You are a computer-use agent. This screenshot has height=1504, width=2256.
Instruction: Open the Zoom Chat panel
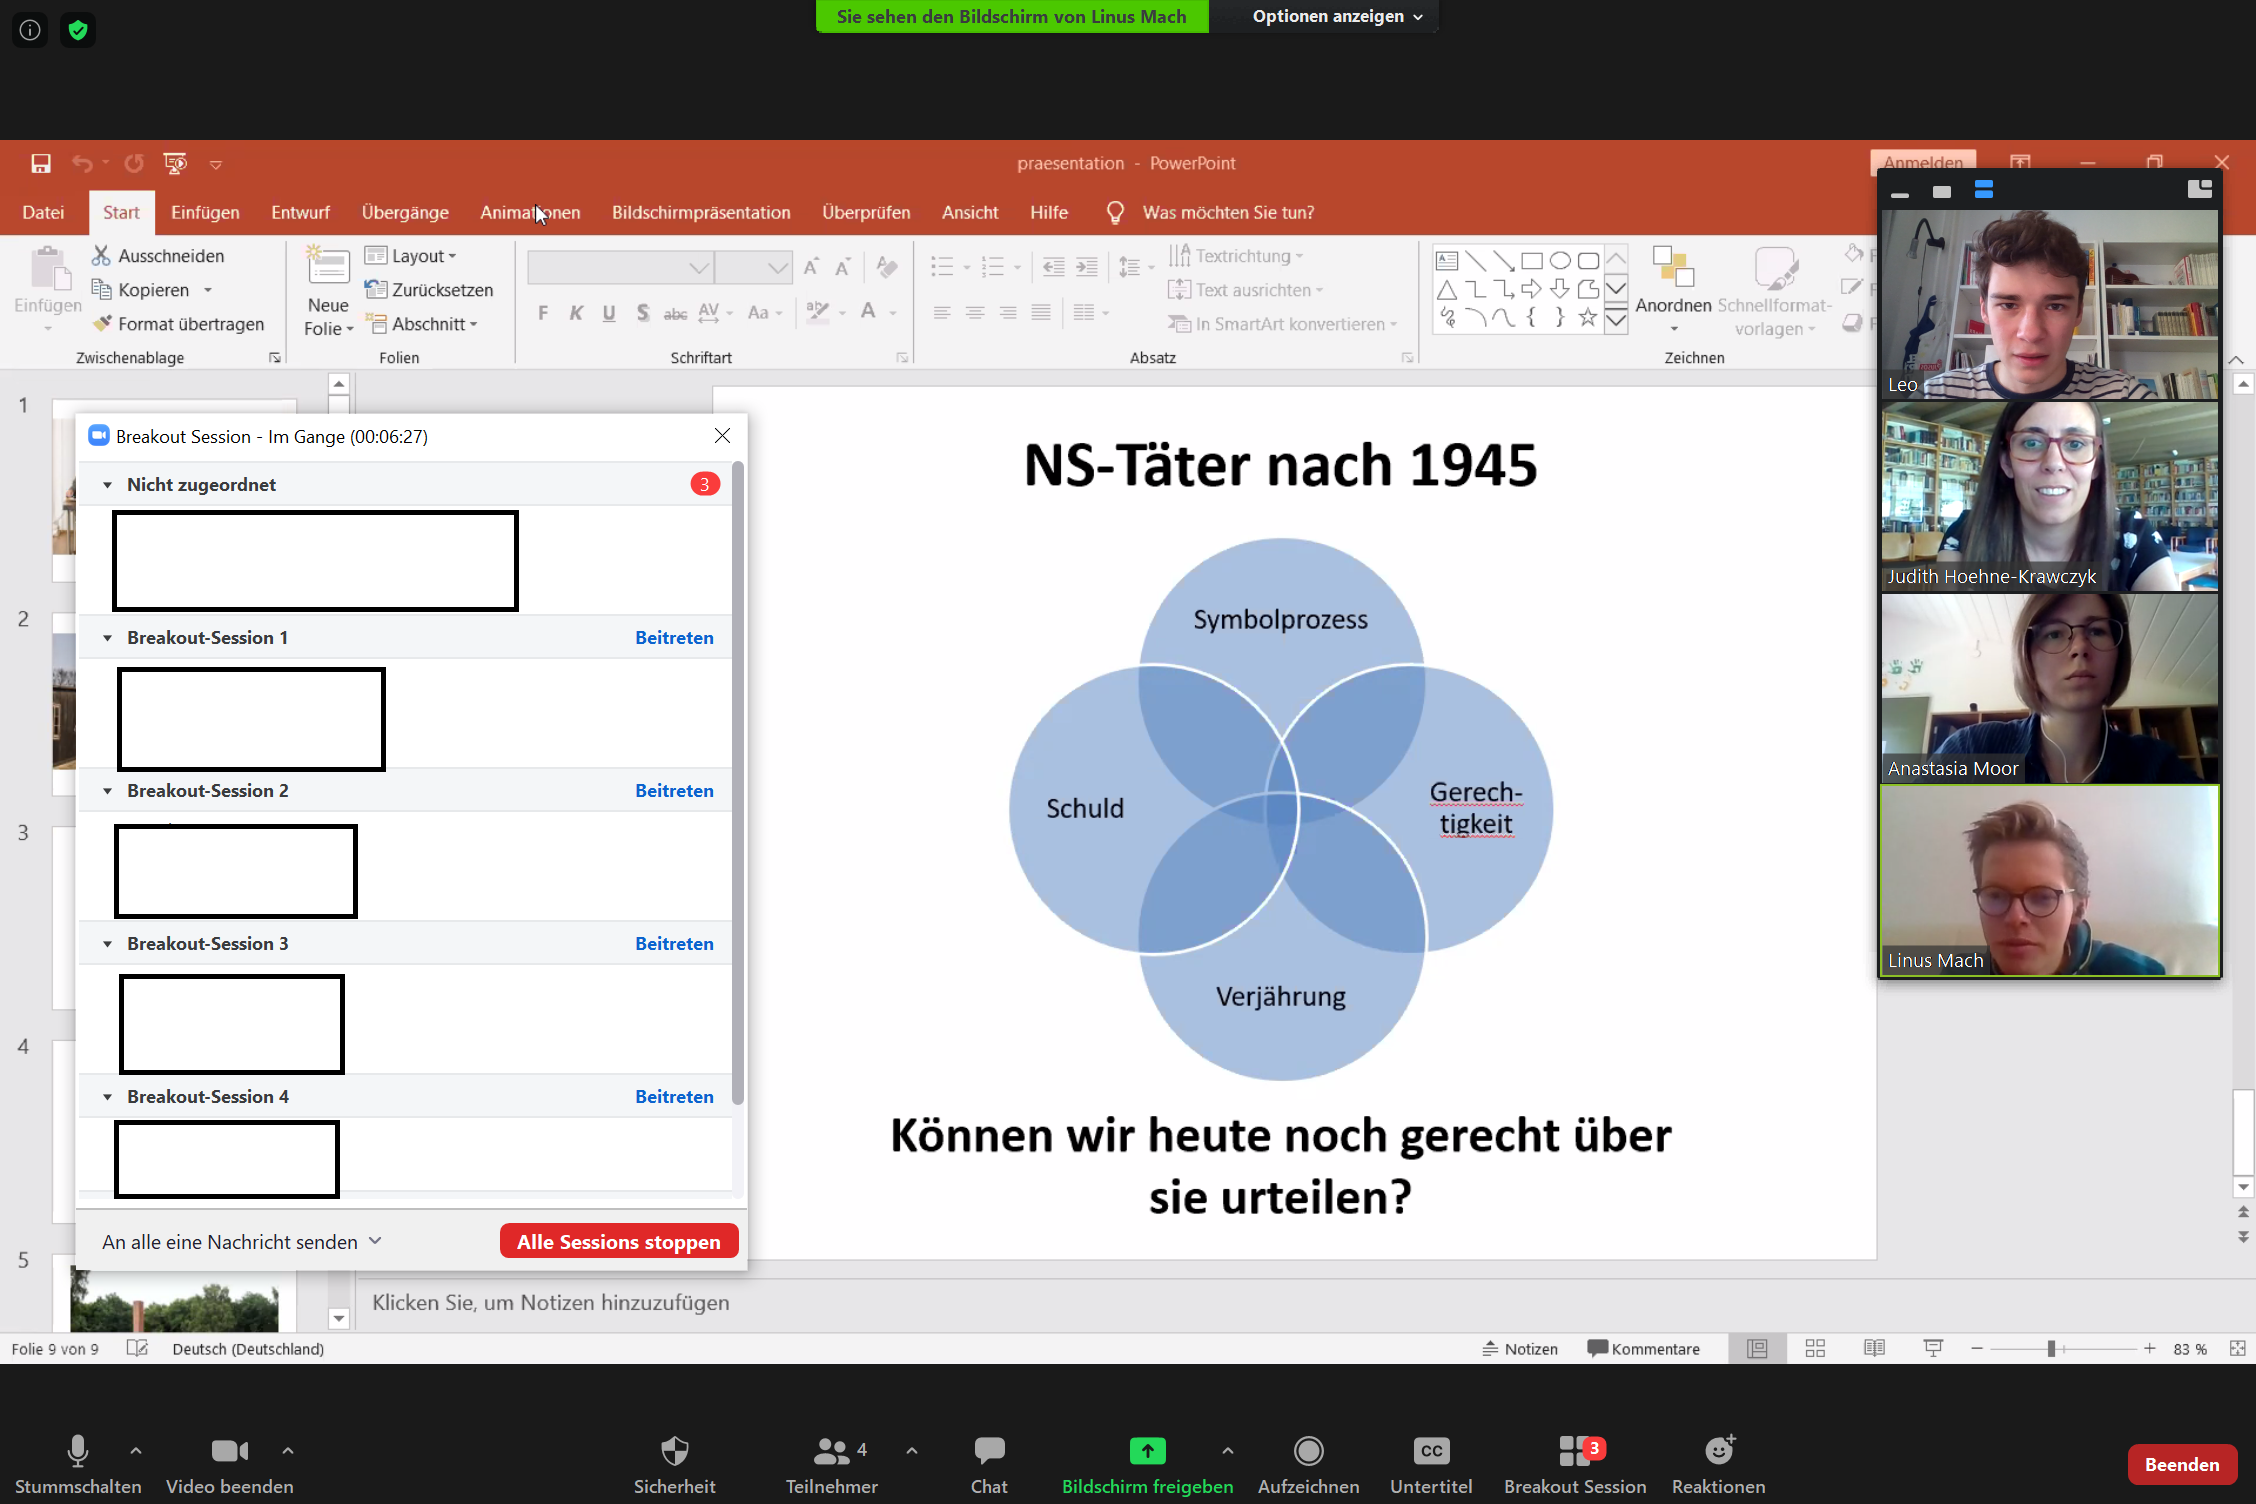coord(989,1451)
